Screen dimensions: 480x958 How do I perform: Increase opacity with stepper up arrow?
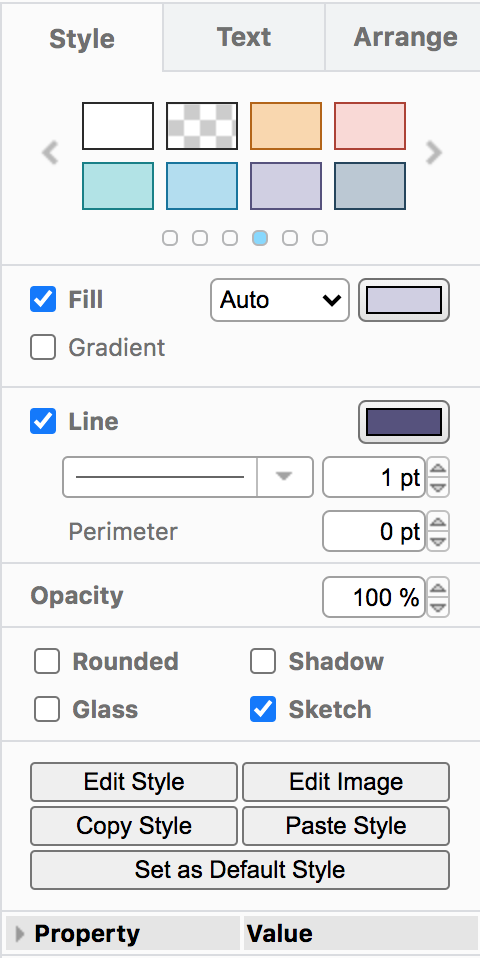pyautogui.click(x=438, y=589)
